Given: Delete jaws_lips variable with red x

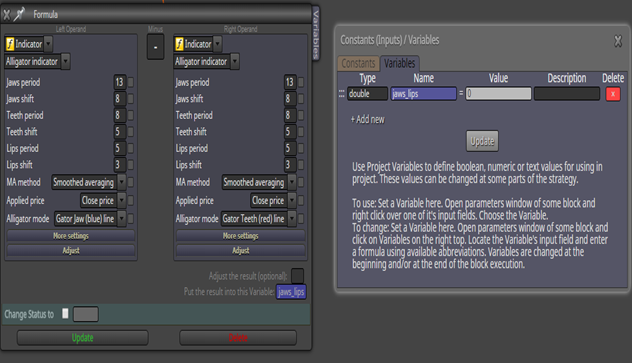Looking at the screenshot, I should (x=613, y=94).
